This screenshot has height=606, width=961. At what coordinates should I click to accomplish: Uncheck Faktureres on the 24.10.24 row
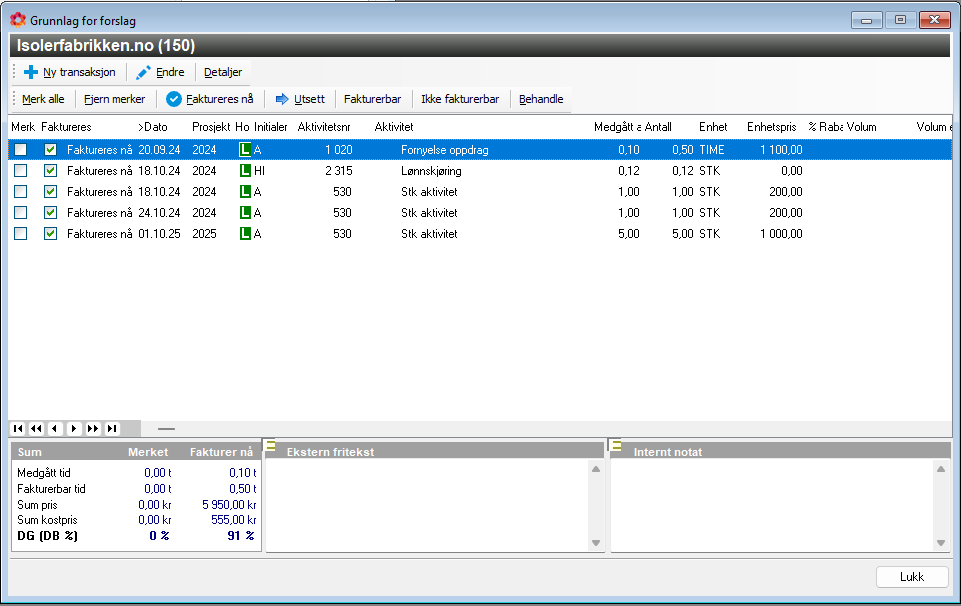(51, 213)
